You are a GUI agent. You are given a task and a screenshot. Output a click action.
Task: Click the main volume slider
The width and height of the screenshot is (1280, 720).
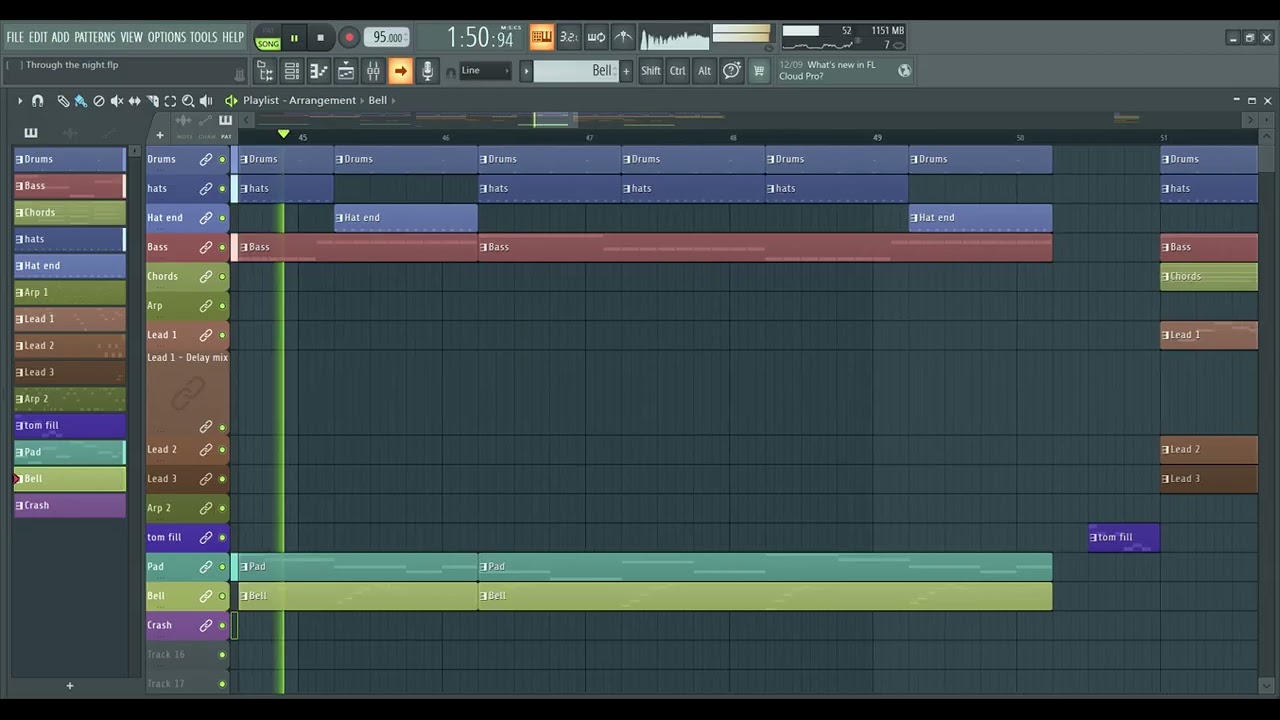741,34
